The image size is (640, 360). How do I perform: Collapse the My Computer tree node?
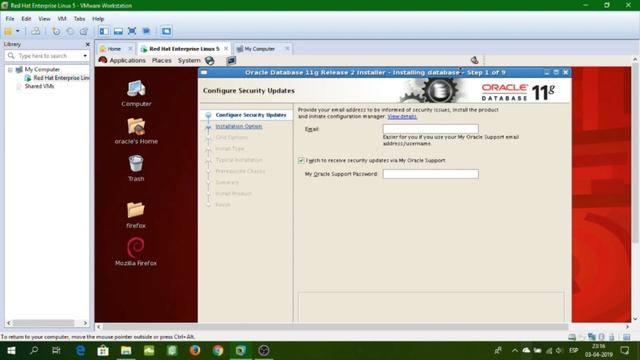pos(10,70)
